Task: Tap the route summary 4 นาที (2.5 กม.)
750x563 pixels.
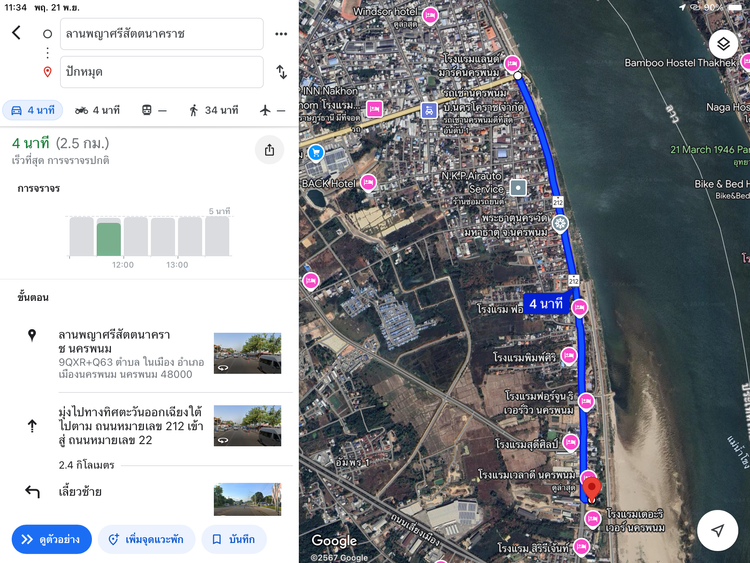Action: (61, 143)
